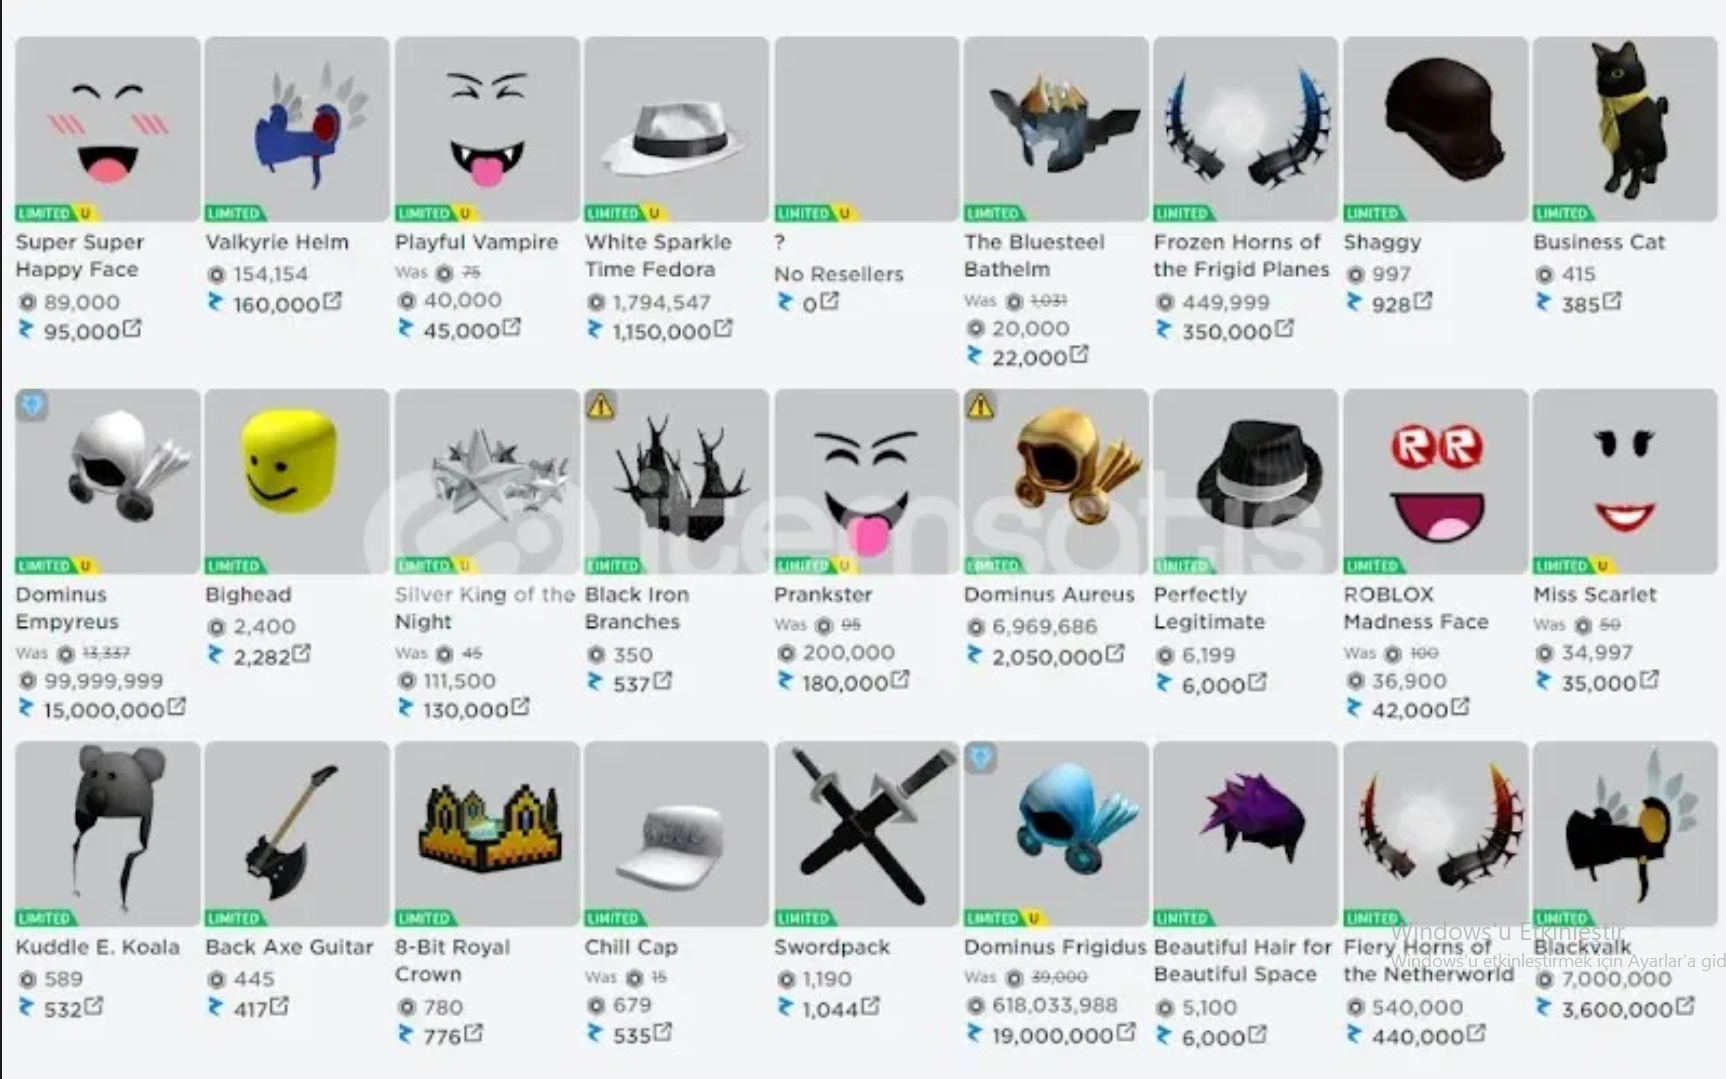The image size is (1726, 1079).
Task: Open the 8-Bit Royal Crown thumbnail
Action: click(x=487, y=833)
